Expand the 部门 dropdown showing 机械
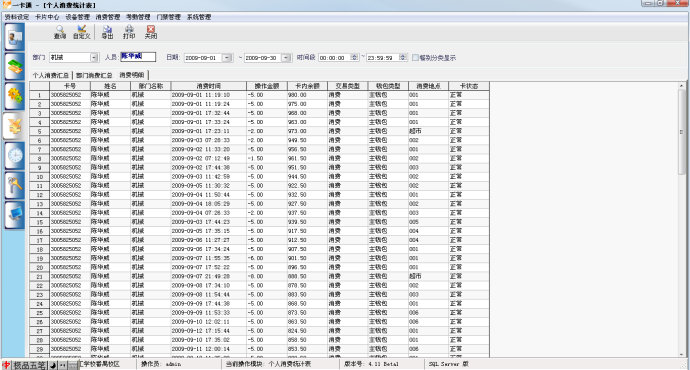Screen dimensions: 690x370 click(x=94, y=58)
